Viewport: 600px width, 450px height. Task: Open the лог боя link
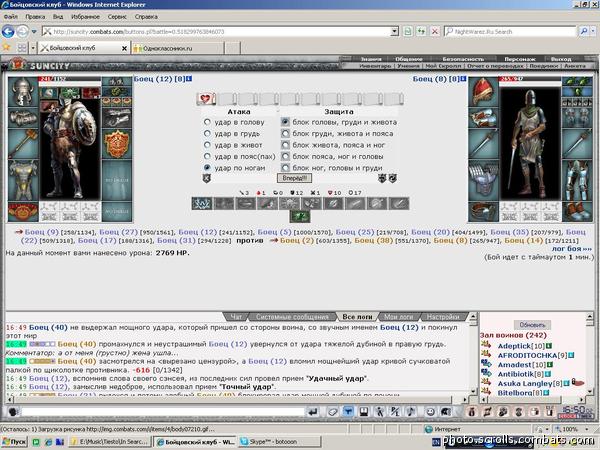click(572, 248)
